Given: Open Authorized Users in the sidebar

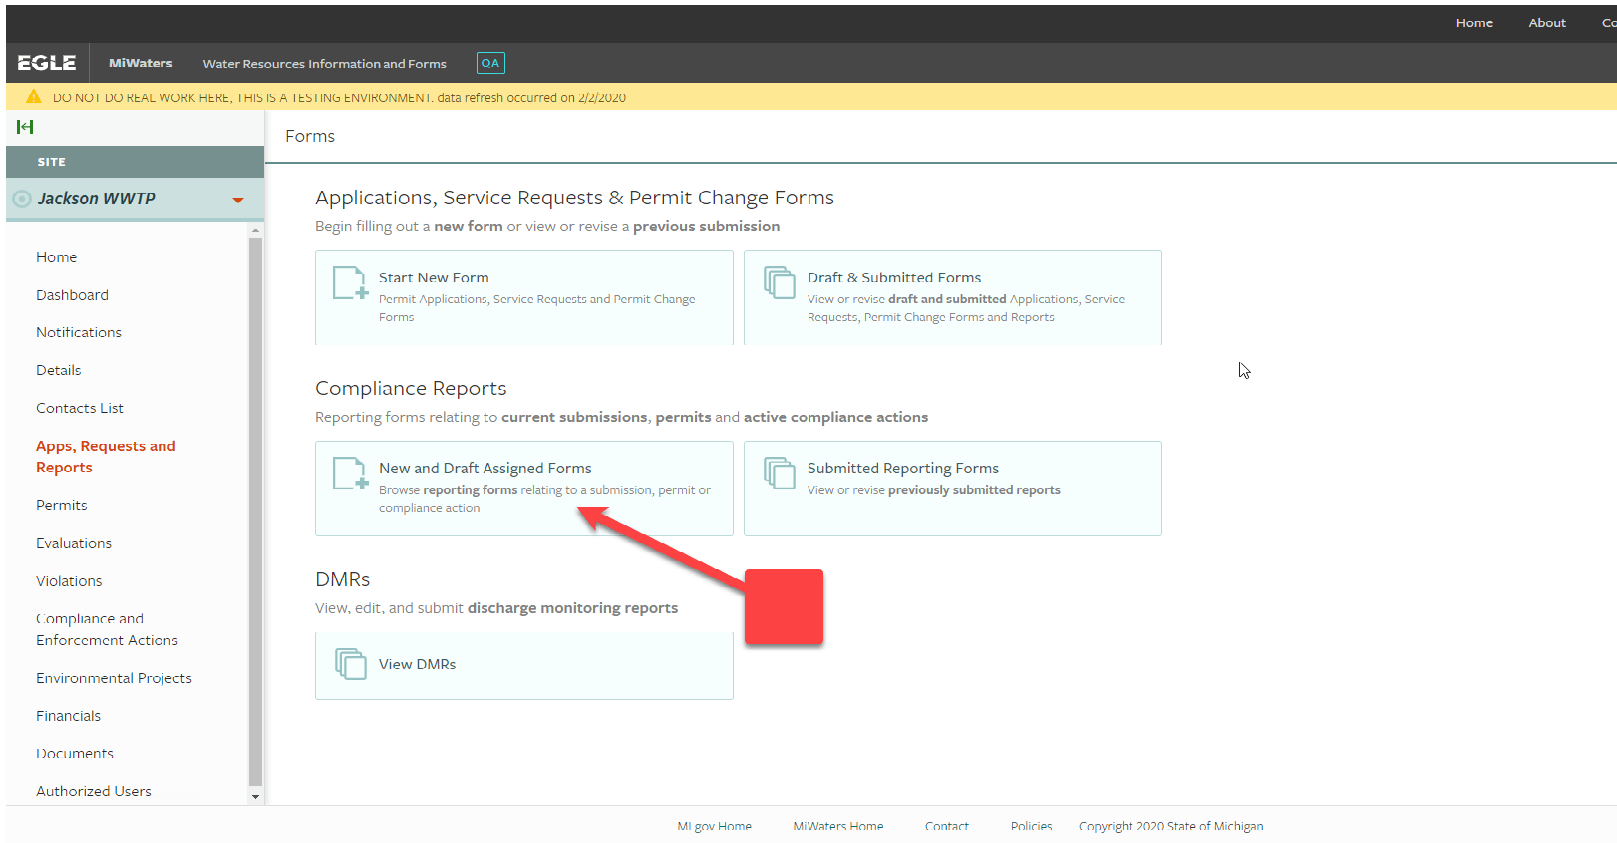Looking at the screenshot, I should (x=94, y=791).
